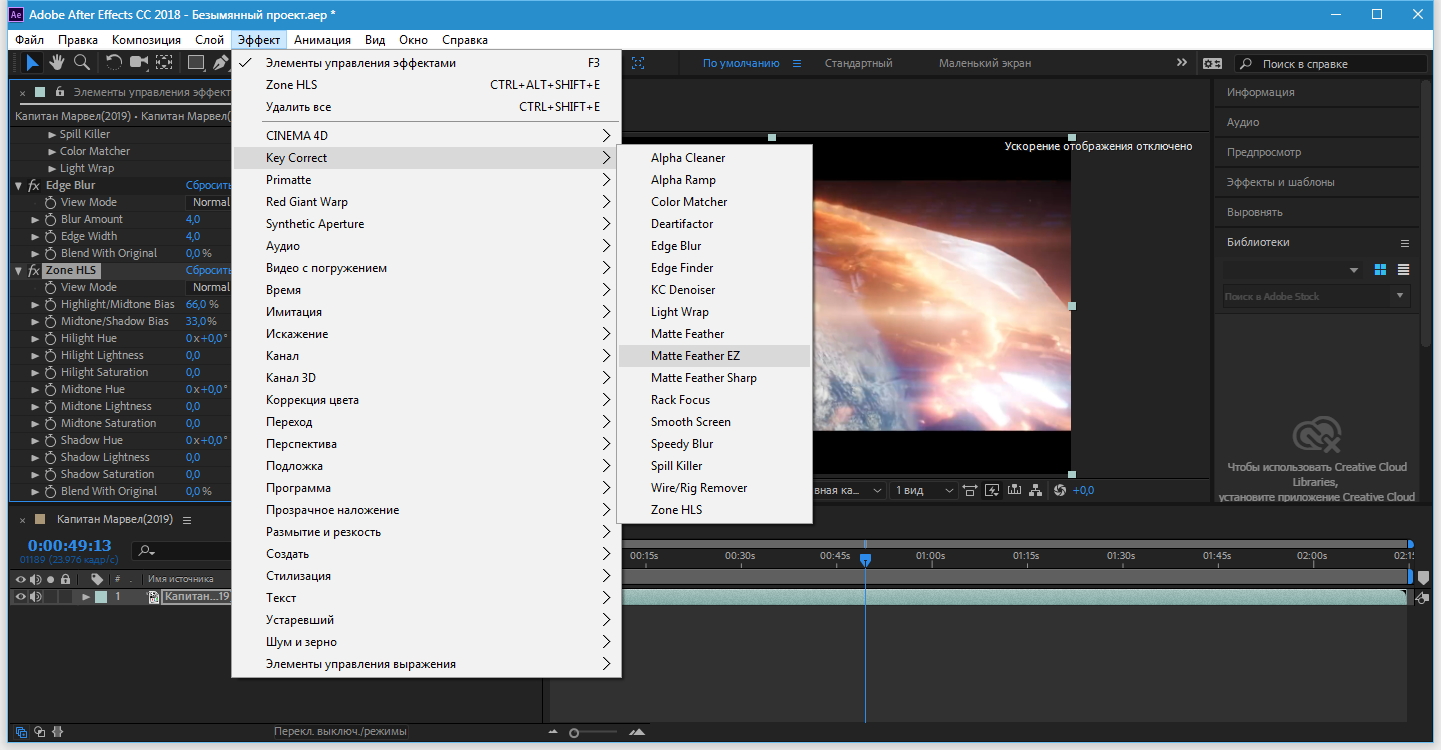Choose Wire/Rig Remover effect
This screenshot has height=750, width=1441.
pos(714,488)
